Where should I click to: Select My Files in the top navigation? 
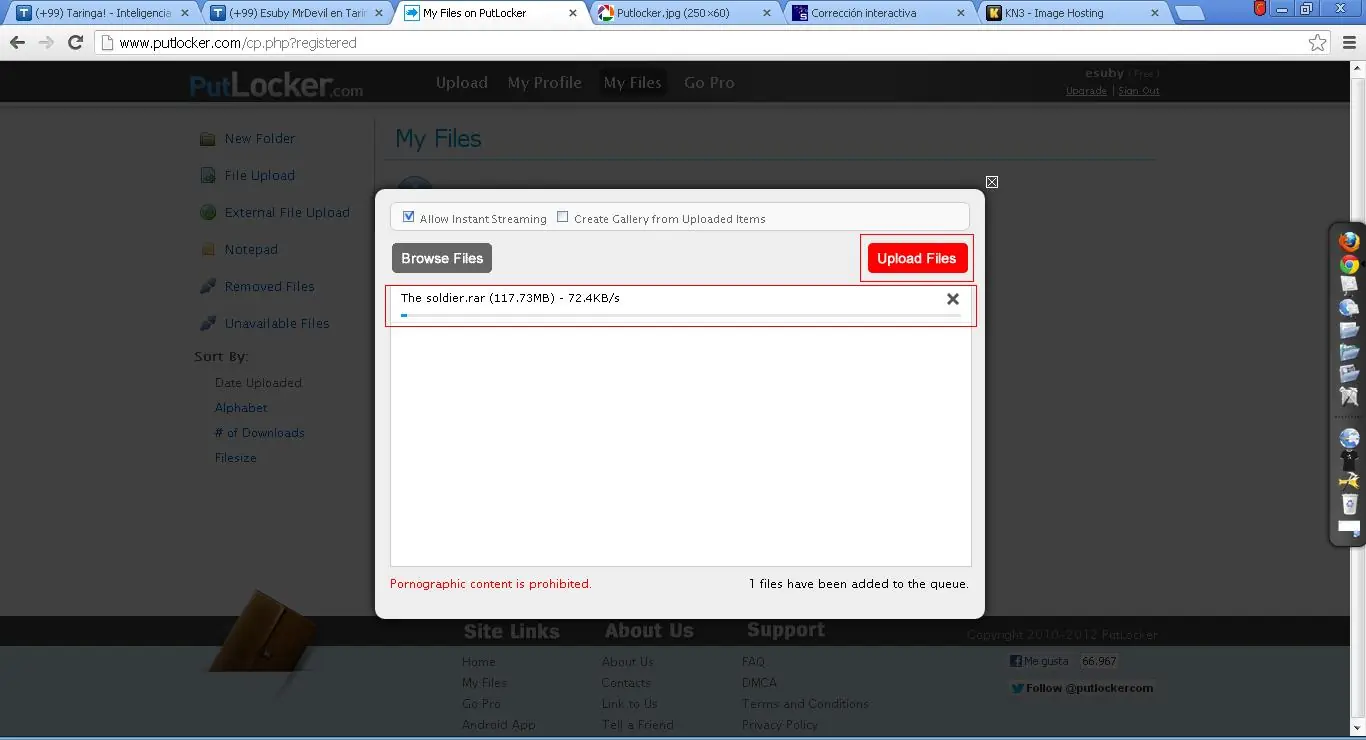(633, 83)
